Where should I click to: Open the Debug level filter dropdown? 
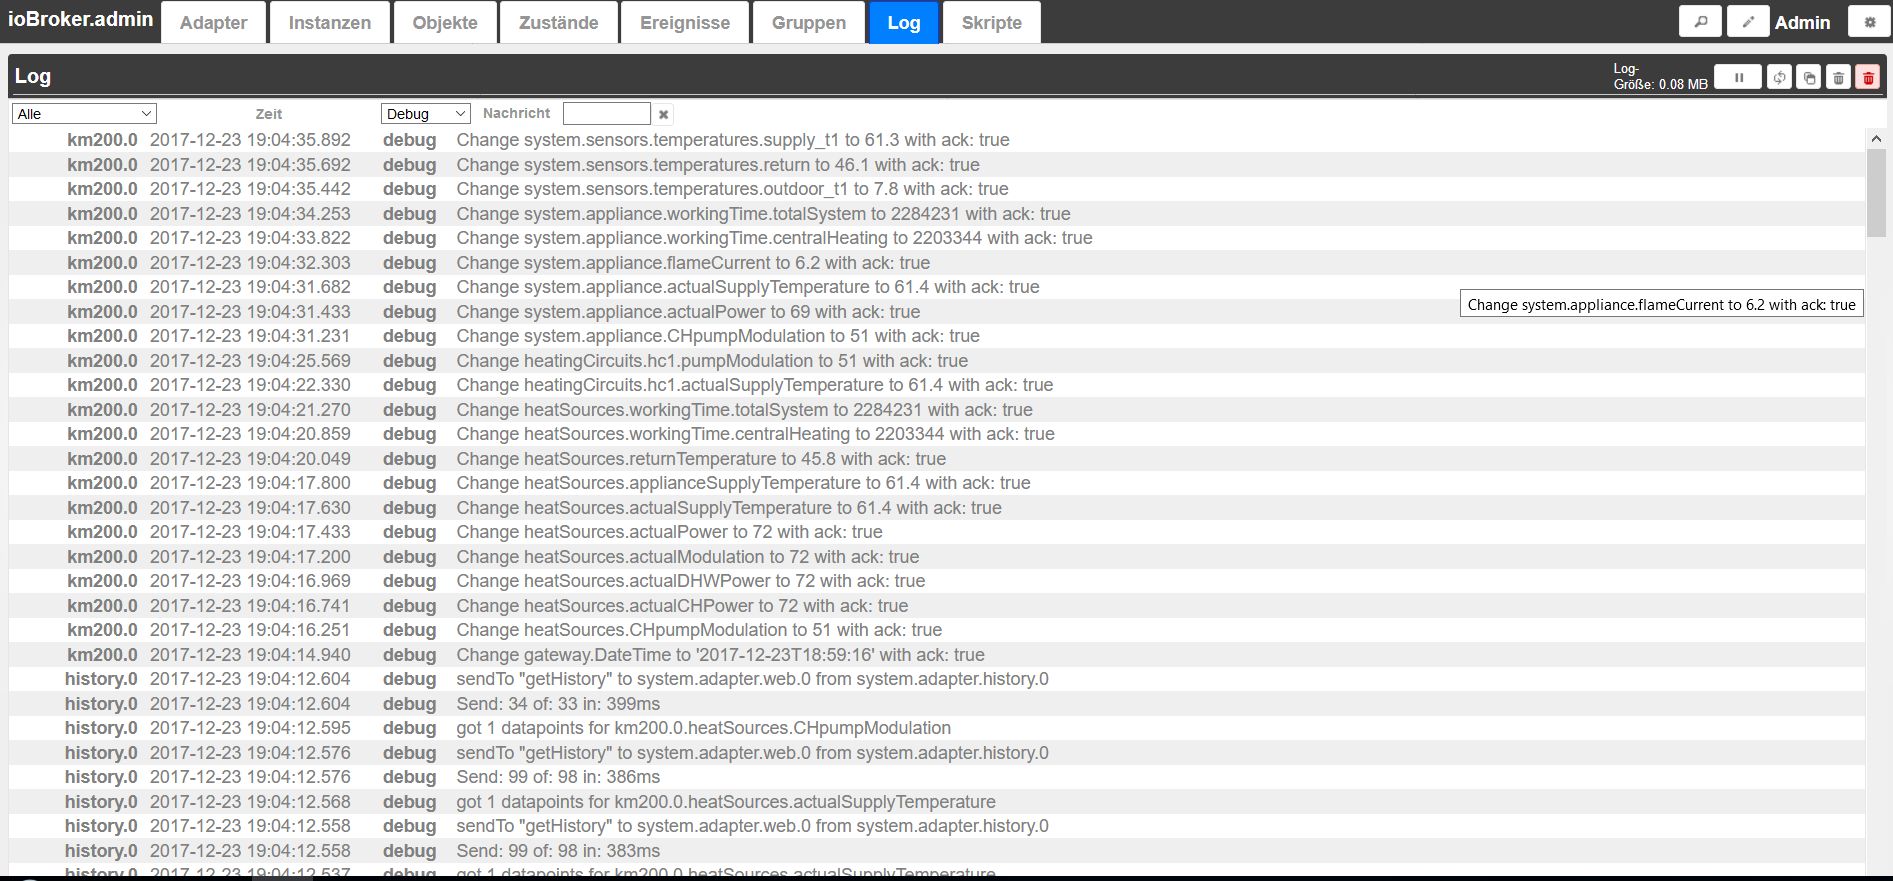click(x=426, y=114)
